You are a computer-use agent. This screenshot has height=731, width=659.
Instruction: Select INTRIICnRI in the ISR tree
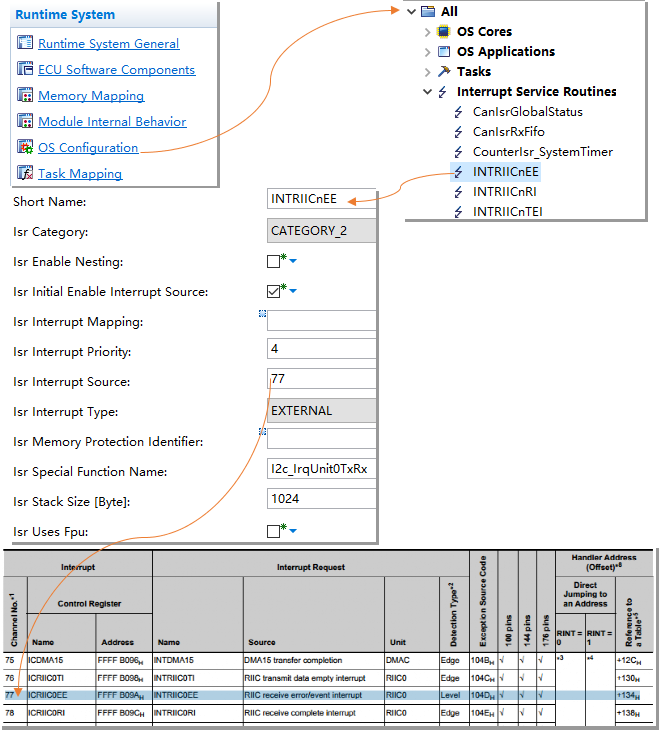[x=506, y=191]
